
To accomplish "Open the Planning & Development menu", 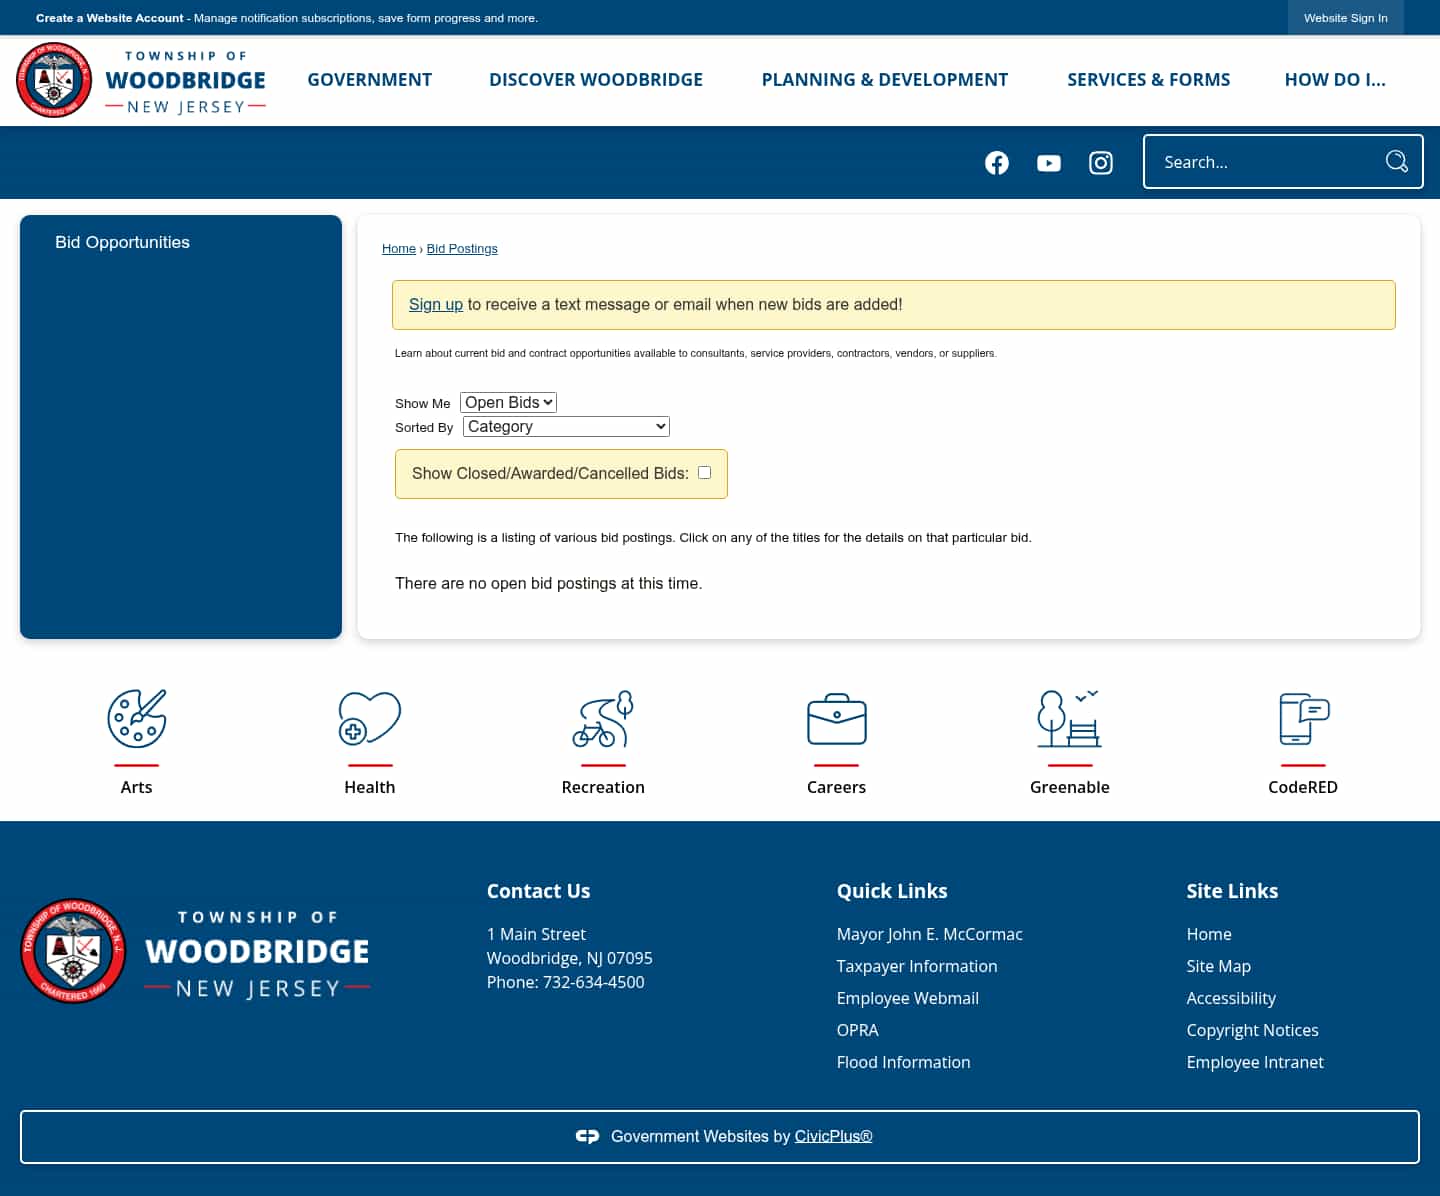I will [x=885, y=80].
